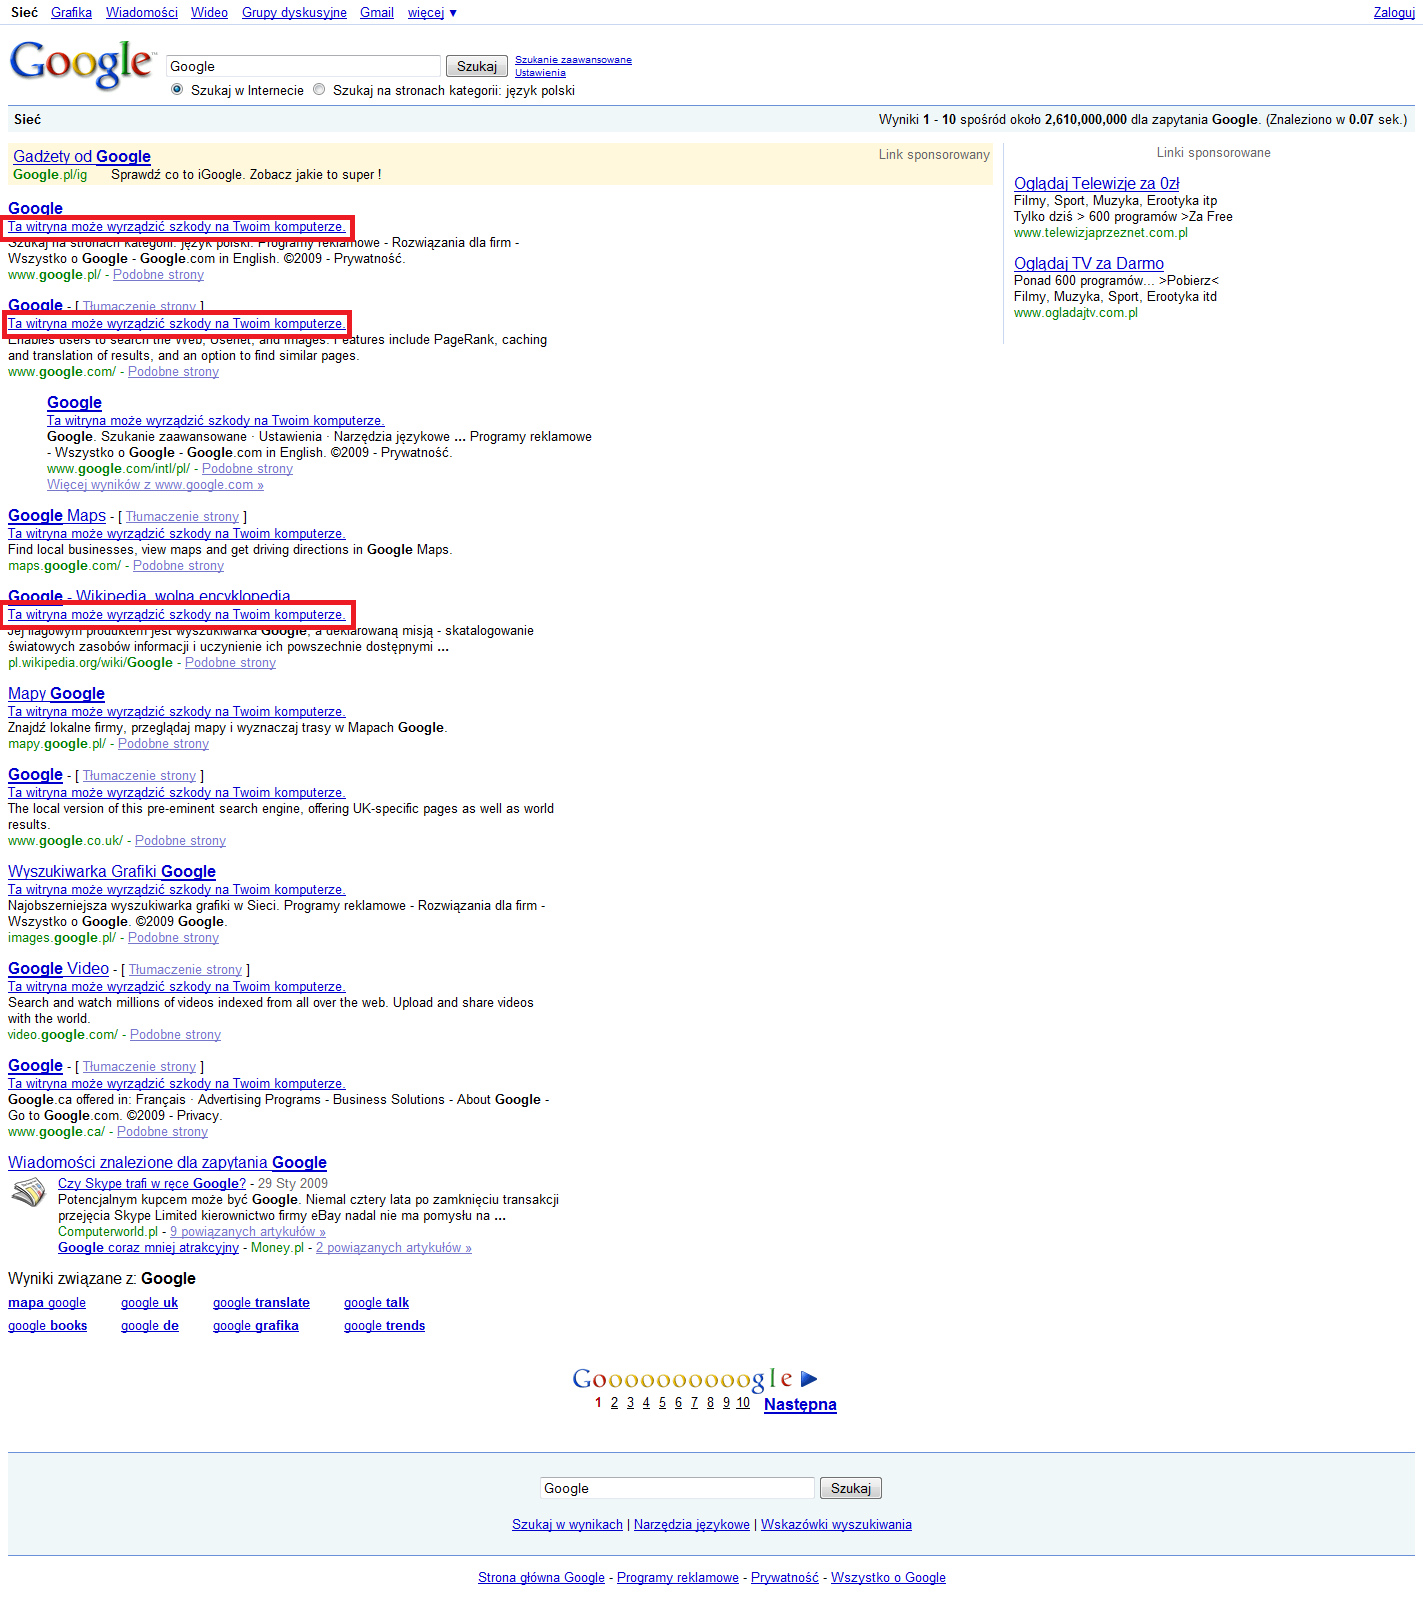Open ad 'Oglądaj Telewizję za 0zł'
The width and height of the screenshot is (1423, 1598).
tap(1096, 183)
